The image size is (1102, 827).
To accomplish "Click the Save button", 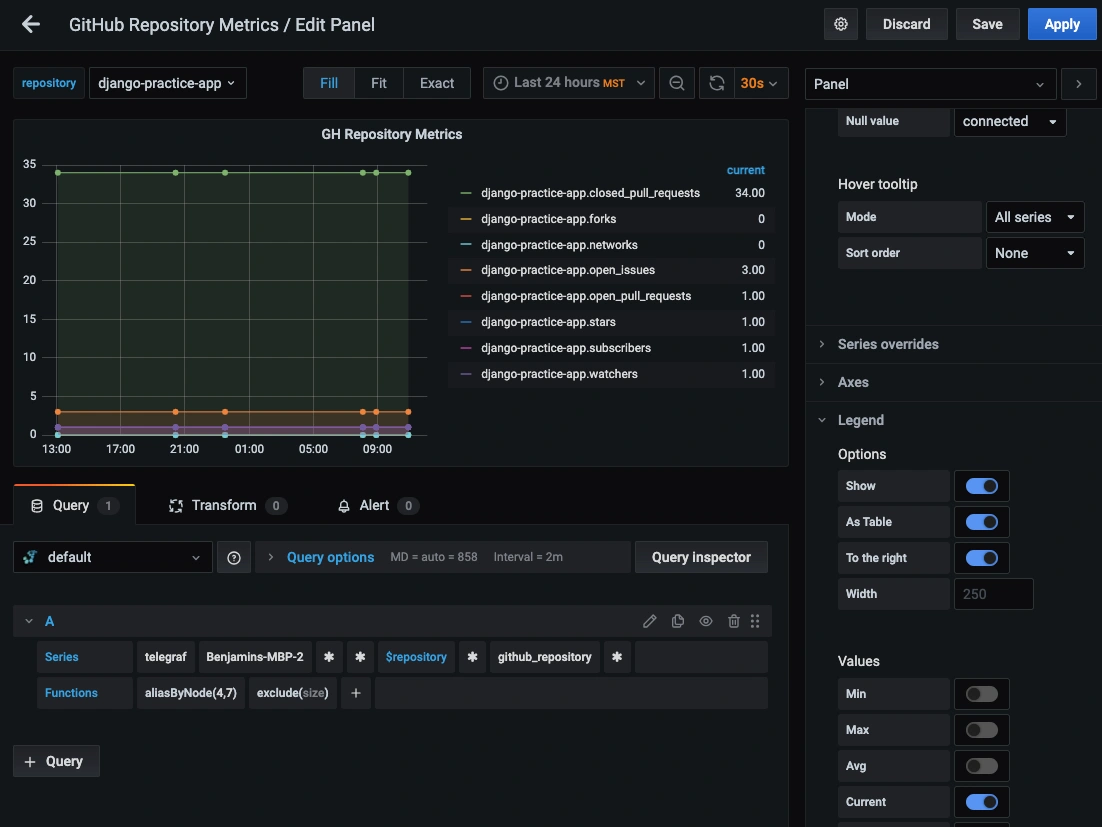I will pos(987,25).
